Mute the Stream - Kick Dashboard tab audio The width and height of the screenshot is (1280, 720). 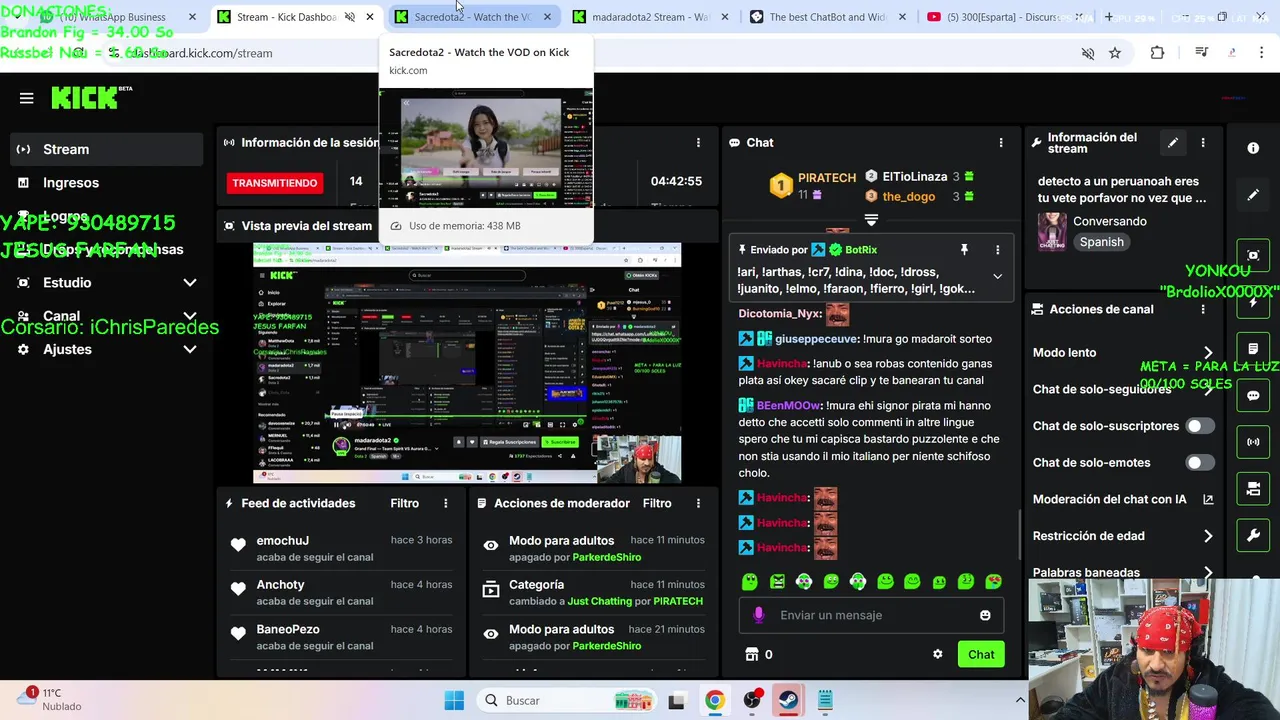(349, 17)
